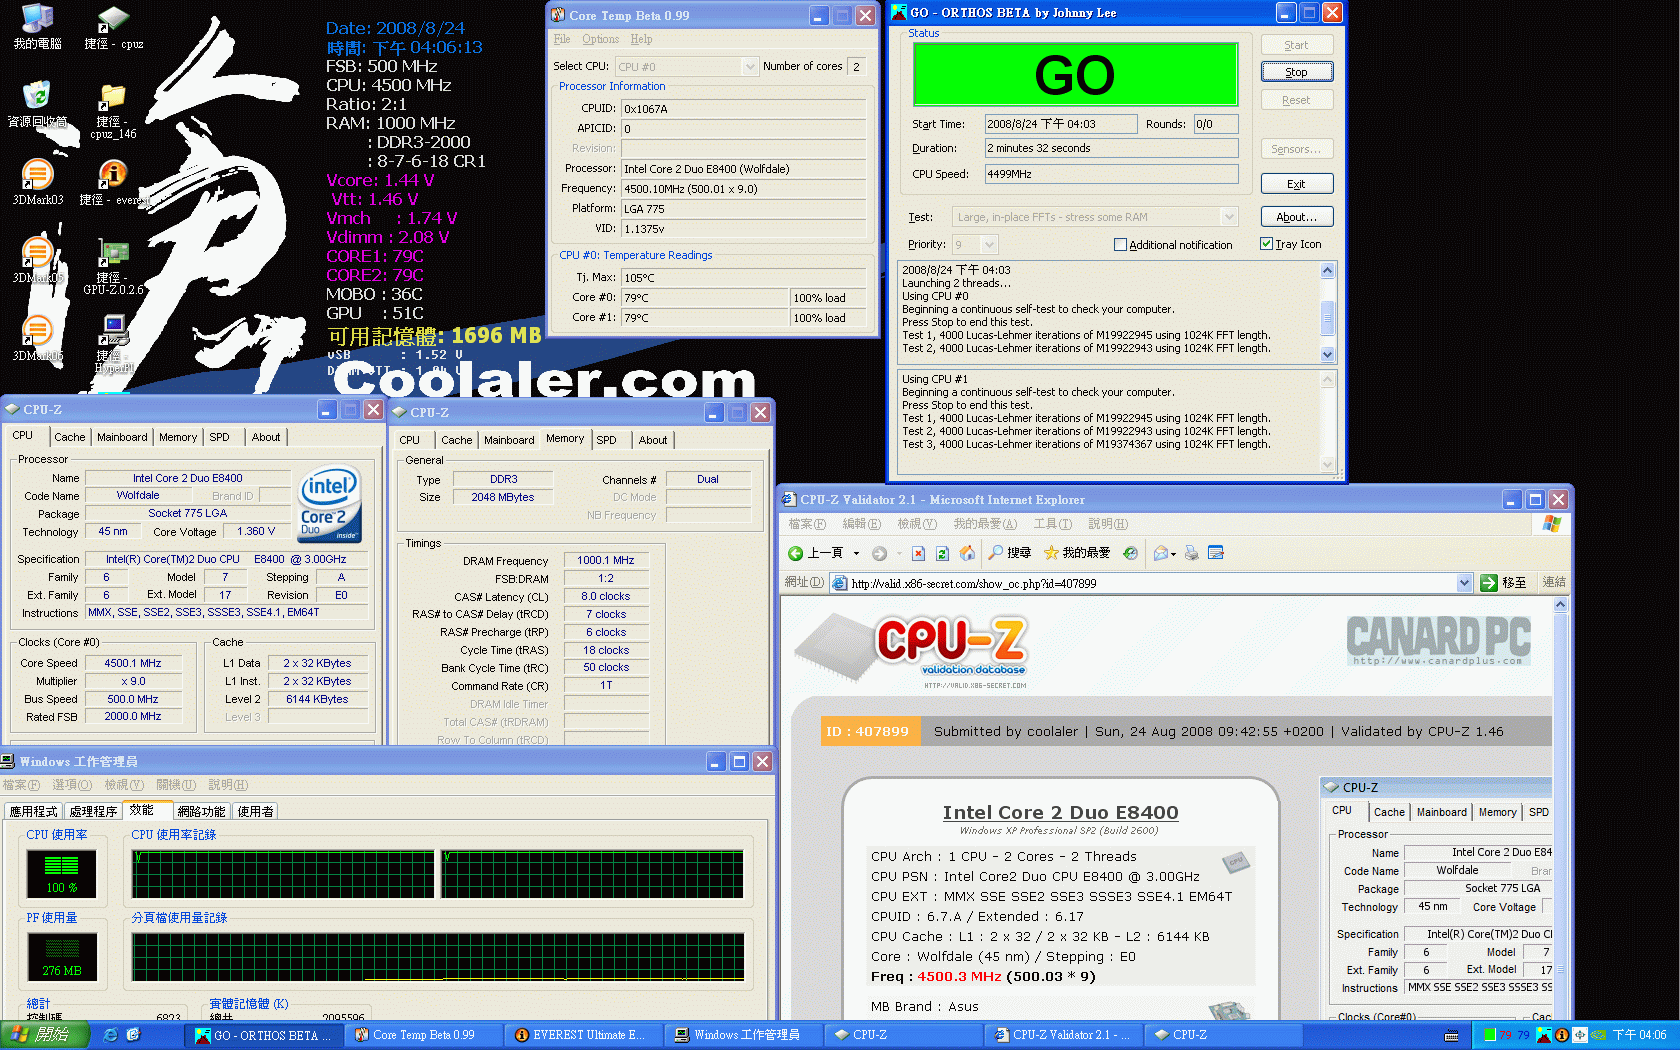Open the Select CPU dropdown in Core Temp
1680x1050 pixels.
pos(750,67)
